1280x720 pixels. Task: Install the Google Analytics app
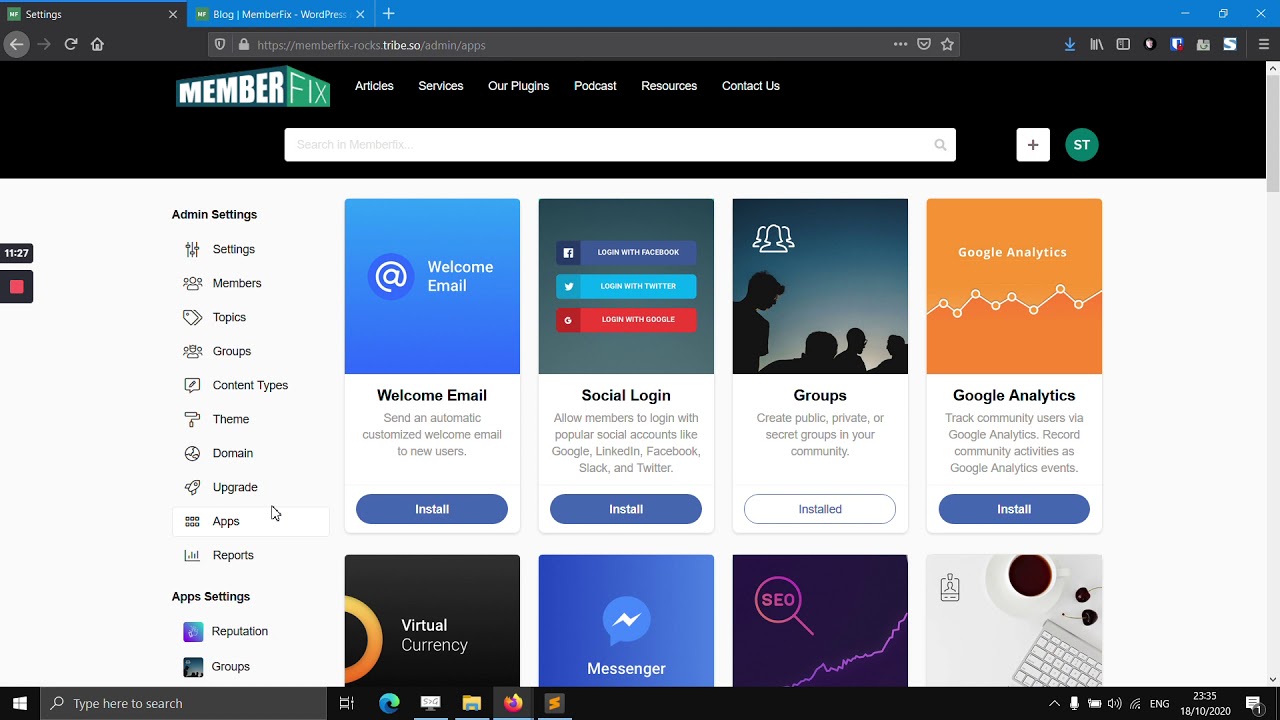tap(1014, 509)
